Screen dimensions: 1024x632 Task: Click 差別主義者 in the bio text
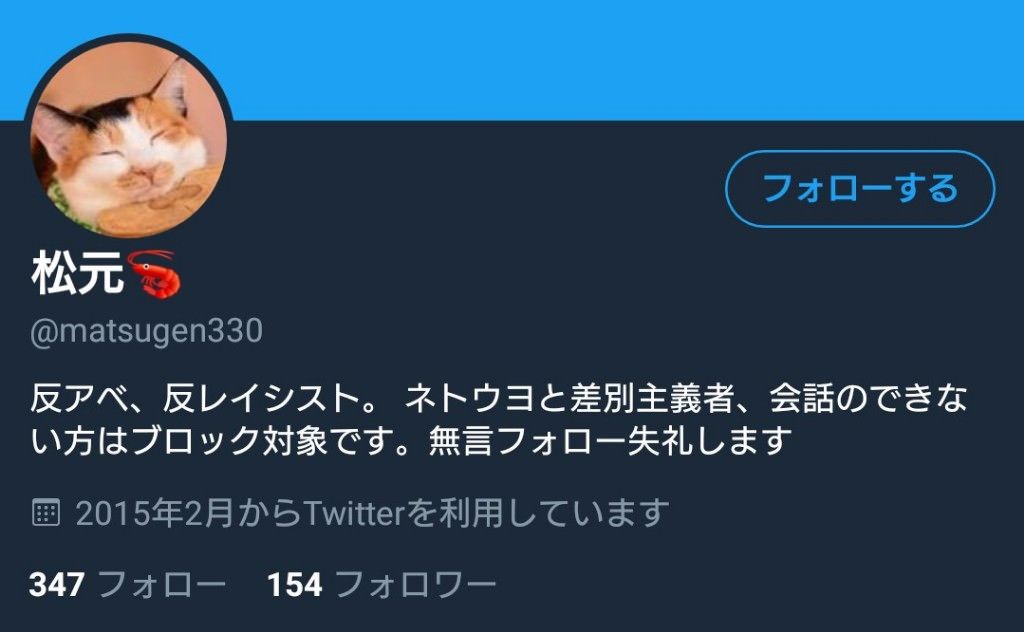click(652, 399)
